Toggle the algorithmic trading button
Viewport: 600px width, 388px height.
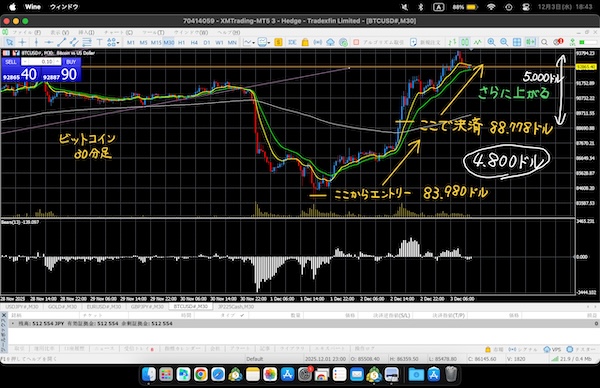(378, 42)
